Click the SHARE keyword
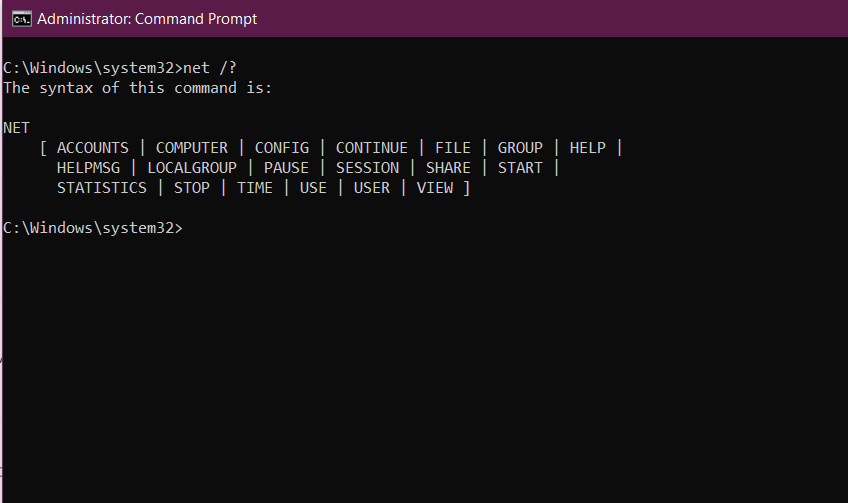This screenshot has height=503, width=848. pyautogui.click(x=448, y=168)
